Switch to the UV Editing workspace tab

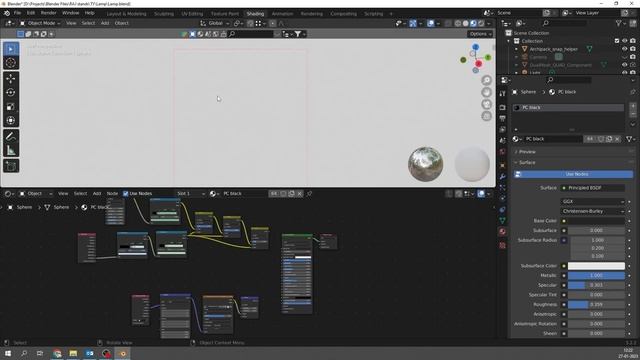click(x=192, y=14)
